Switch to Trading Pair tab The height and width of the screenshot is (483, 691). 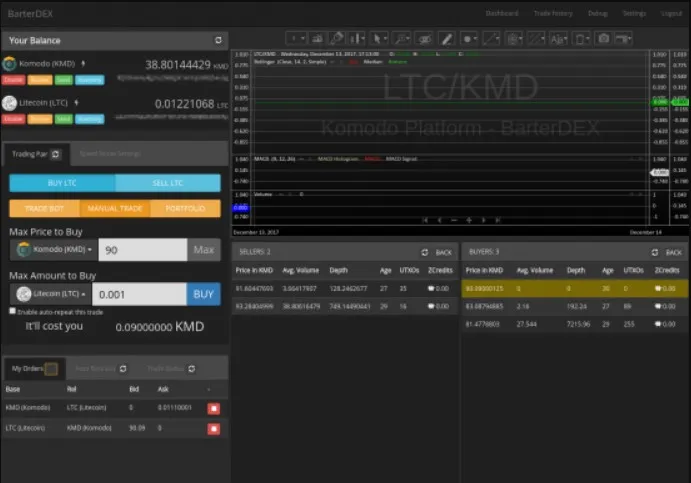36,154
